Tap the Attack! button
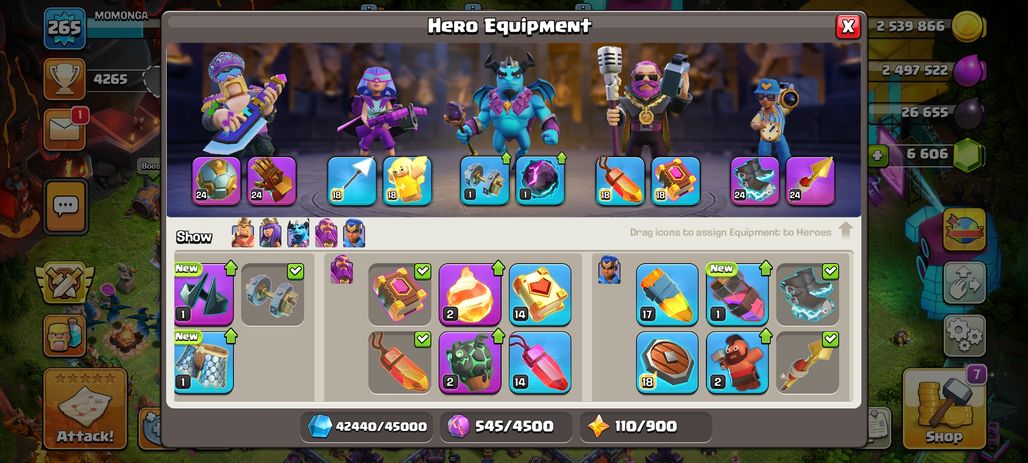This screenshot has width=1028, height=463. (x=85, y=409)
